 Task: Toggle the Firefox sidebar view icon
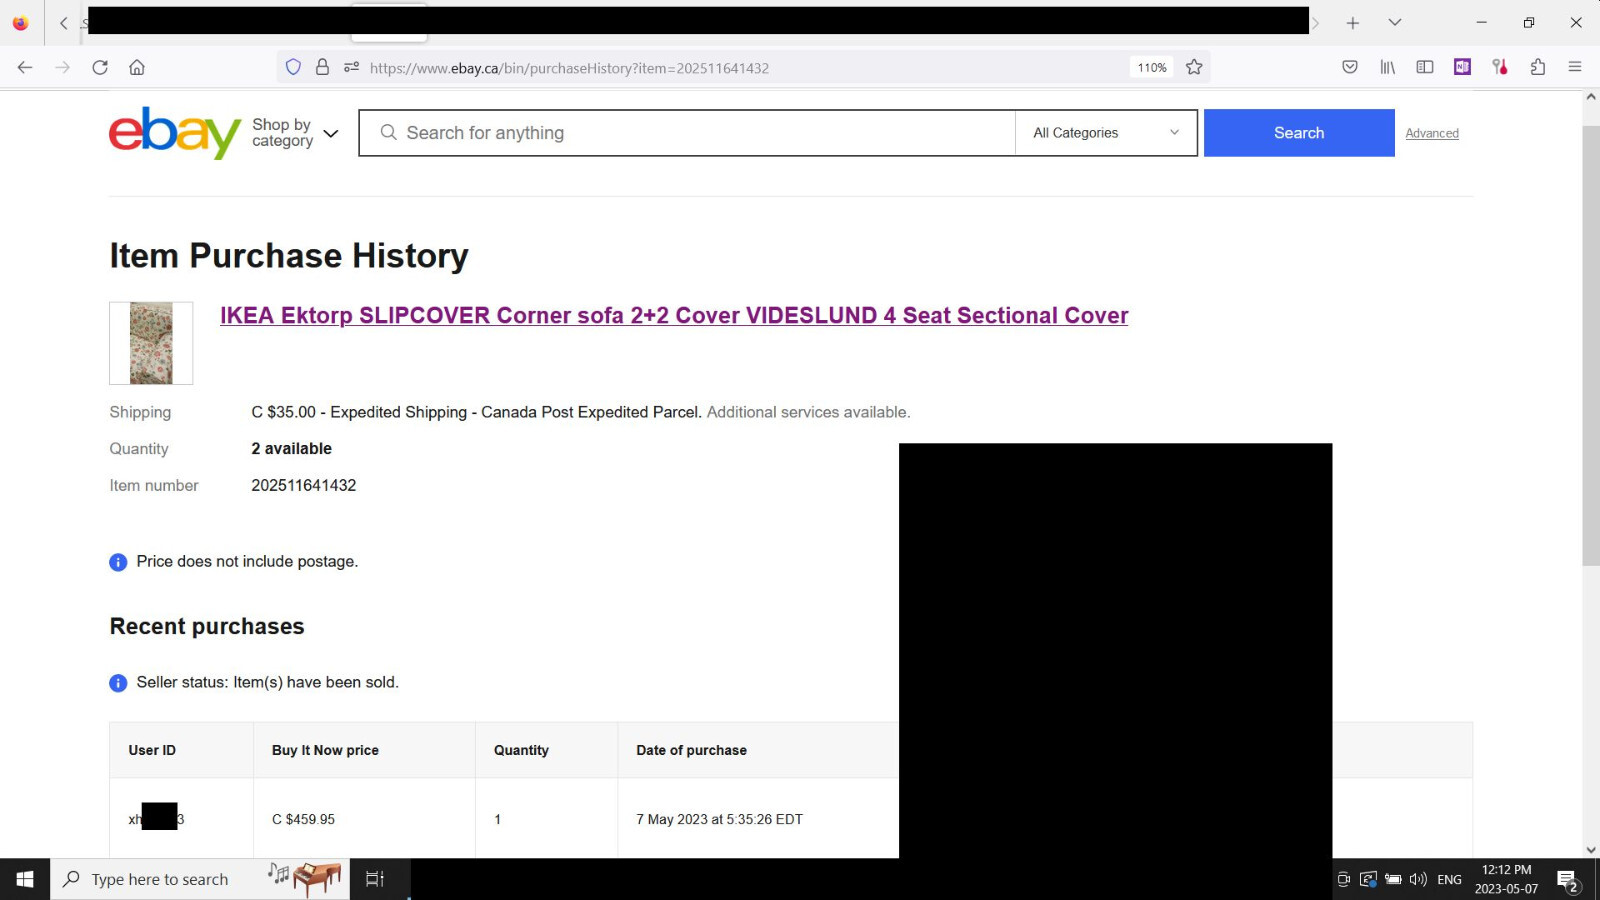(1425, 67)
